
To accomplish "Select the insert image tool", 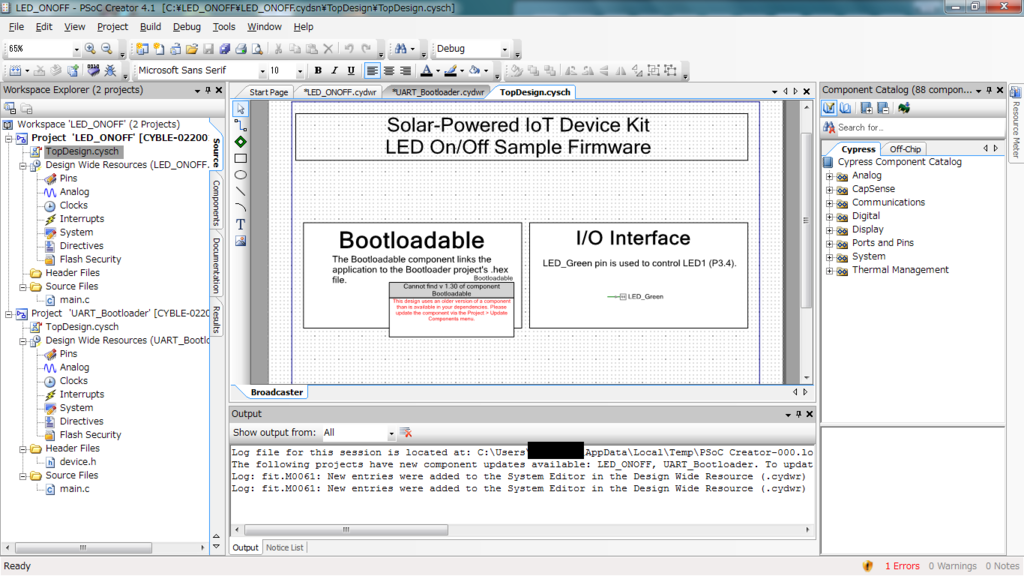I will pyautogui.click(x=240, y=241).
